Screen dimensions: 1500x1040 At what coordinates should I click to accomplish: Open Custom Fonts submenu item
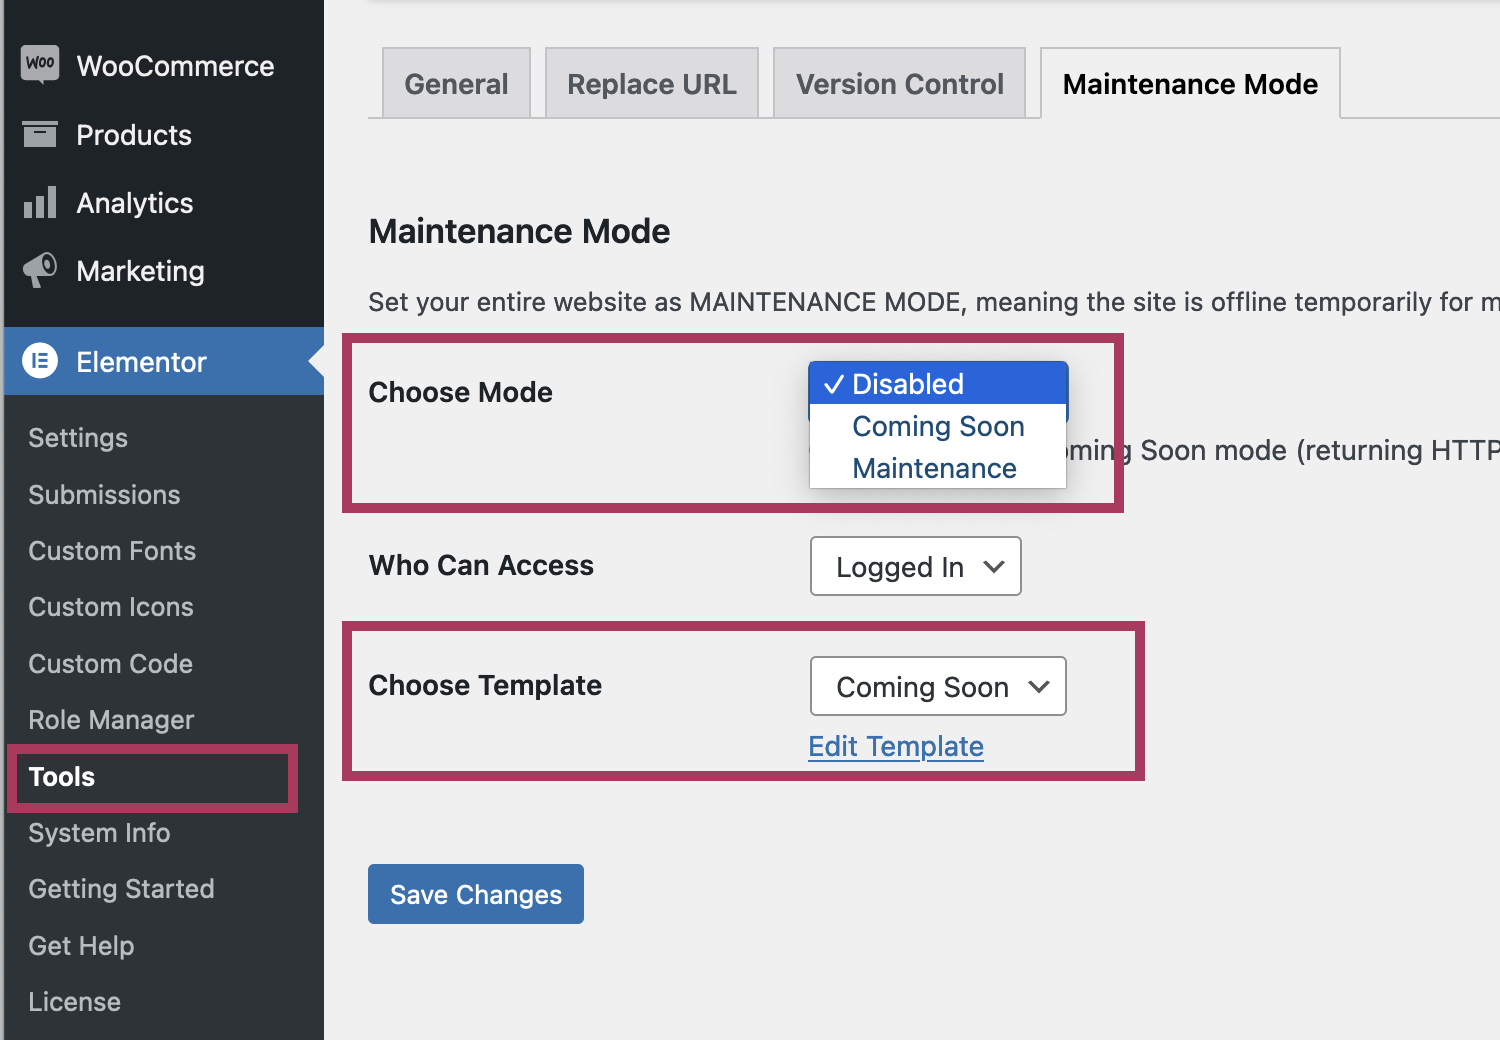click(x=112, y=551)
